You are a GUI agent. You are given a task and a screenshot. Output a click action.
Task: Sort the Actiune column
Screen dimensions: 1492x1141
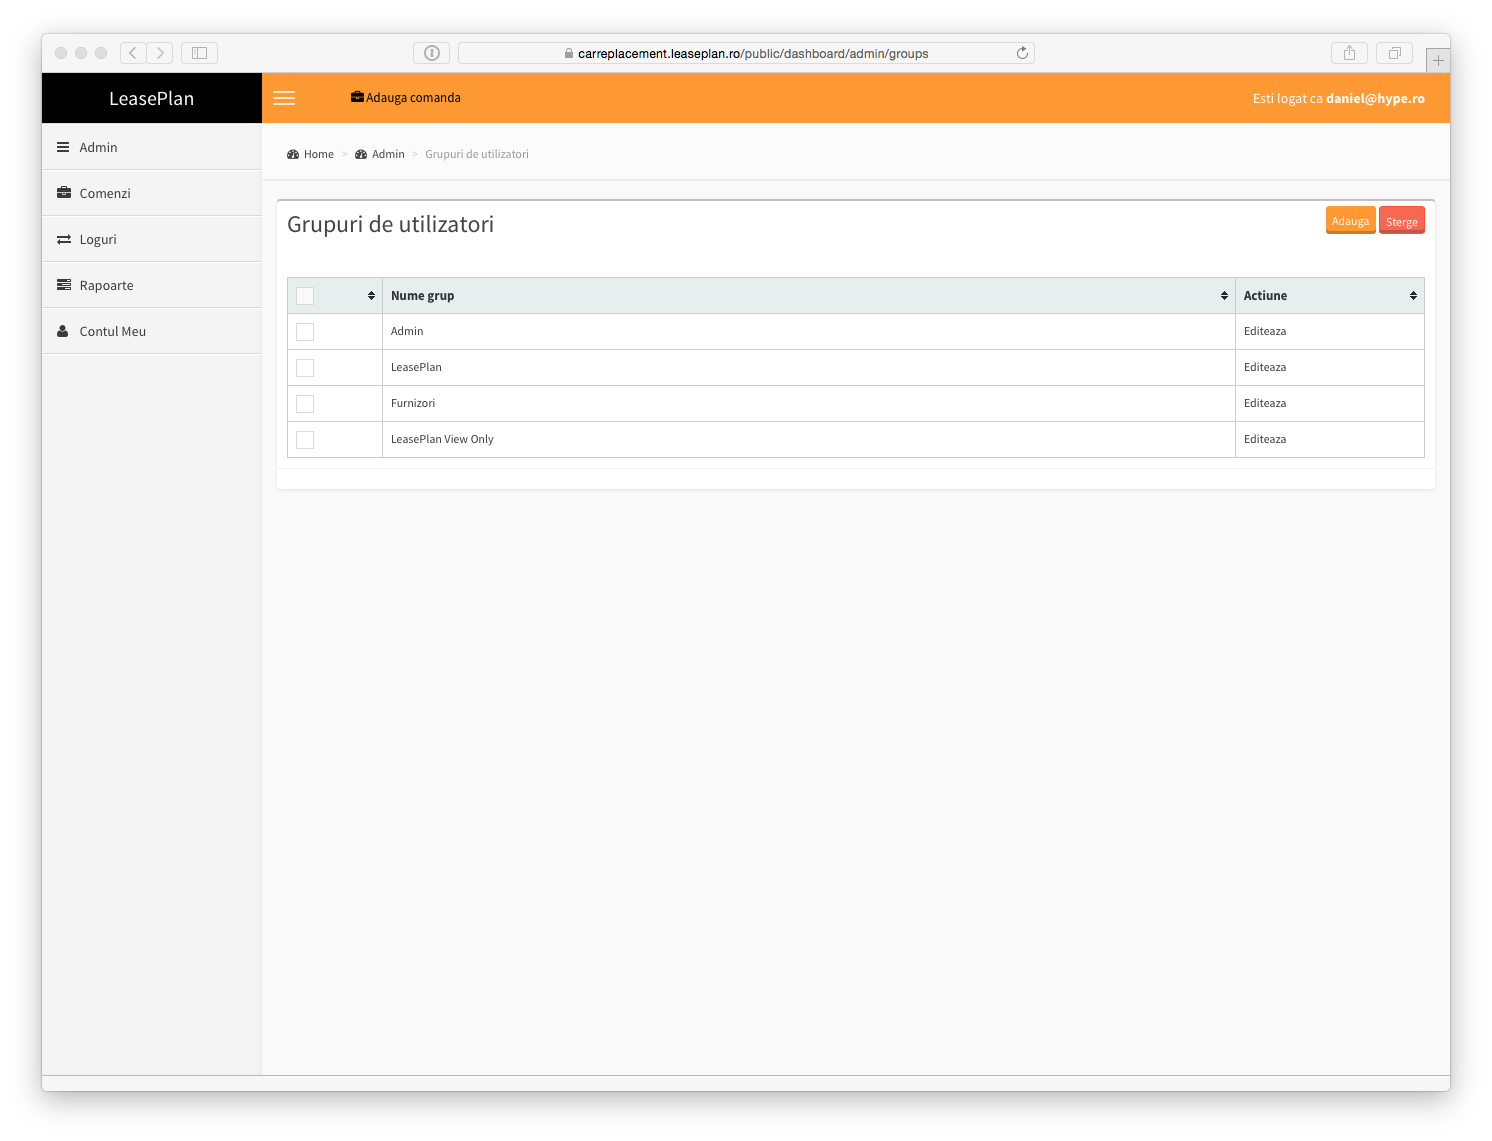[1413, 296]
